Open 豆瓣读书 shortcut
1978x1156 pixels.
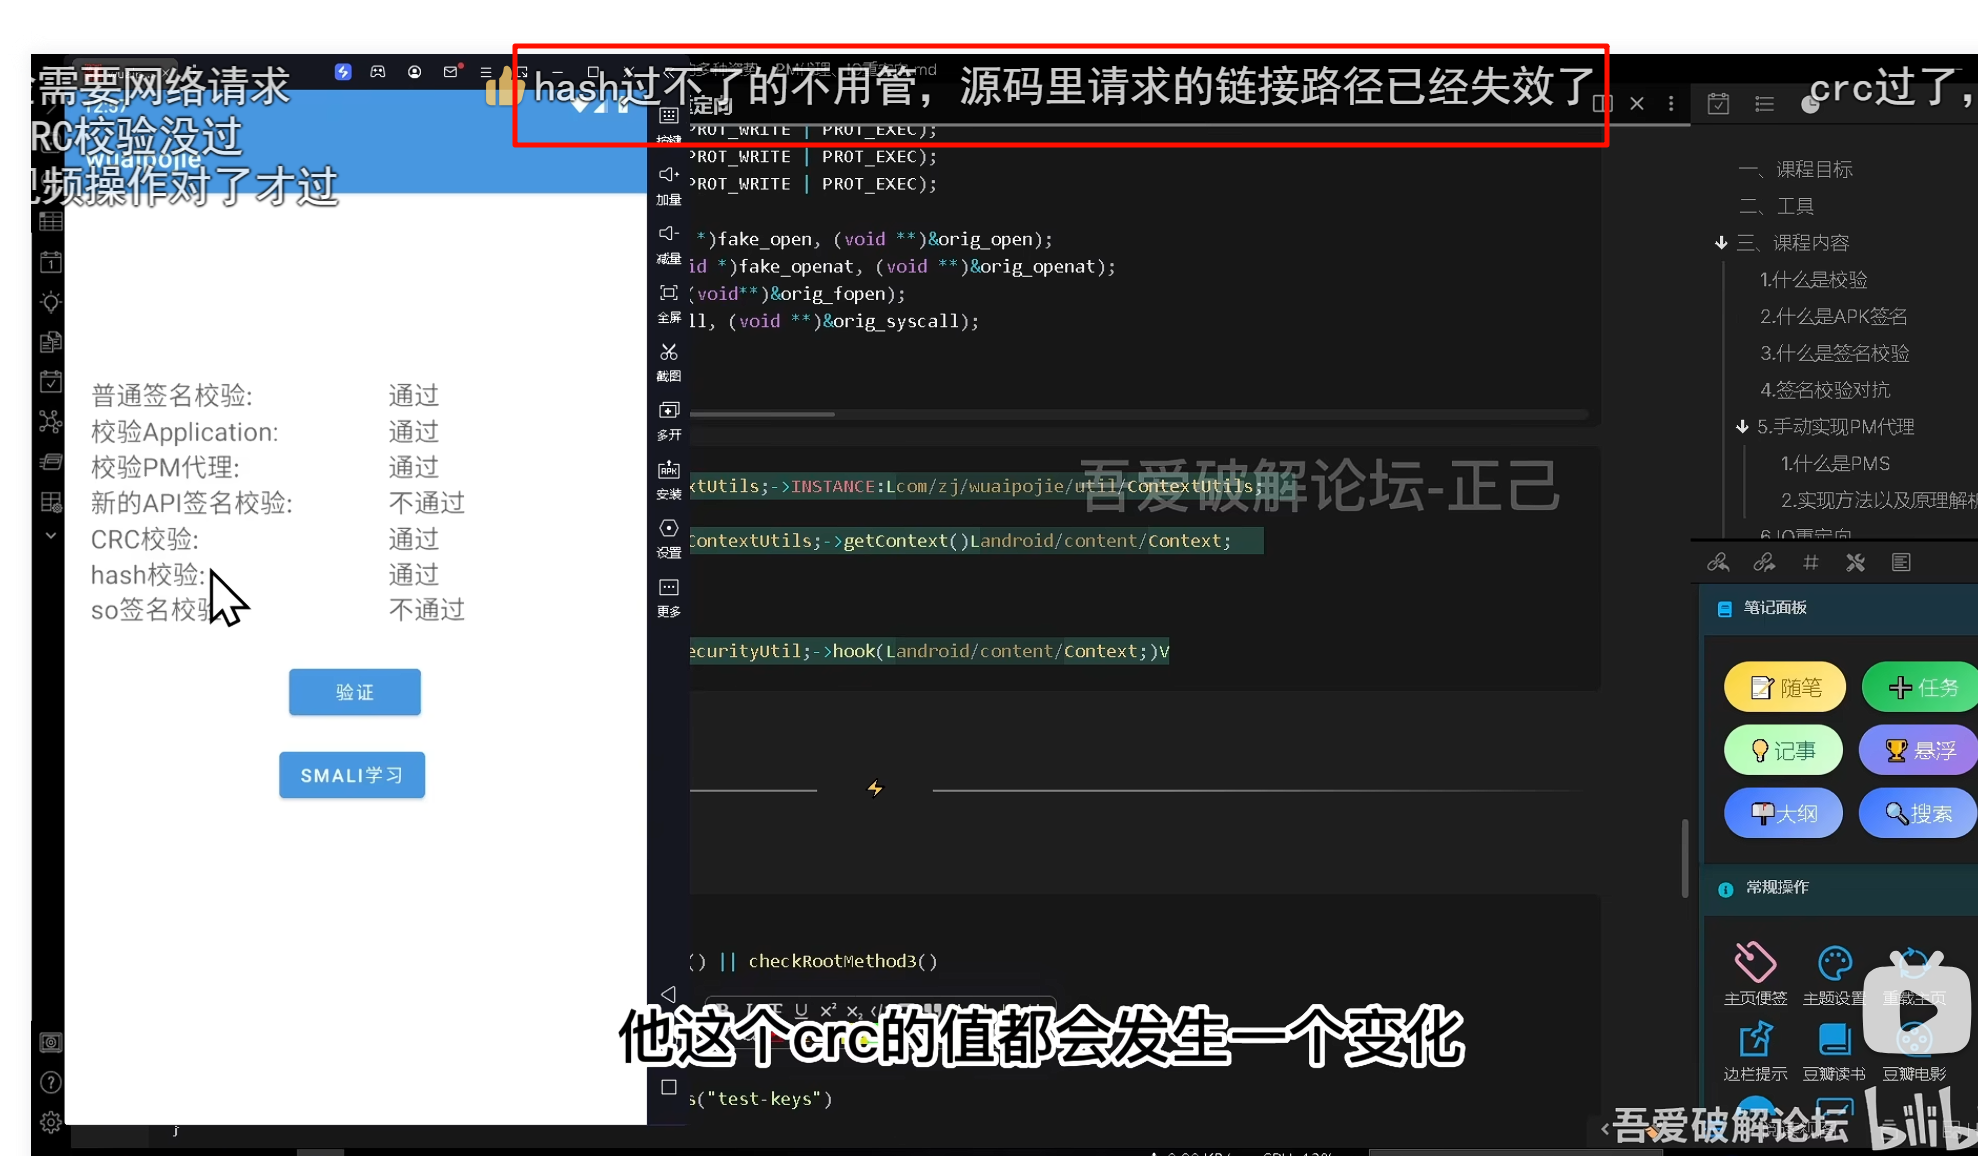(1834, 1051)
